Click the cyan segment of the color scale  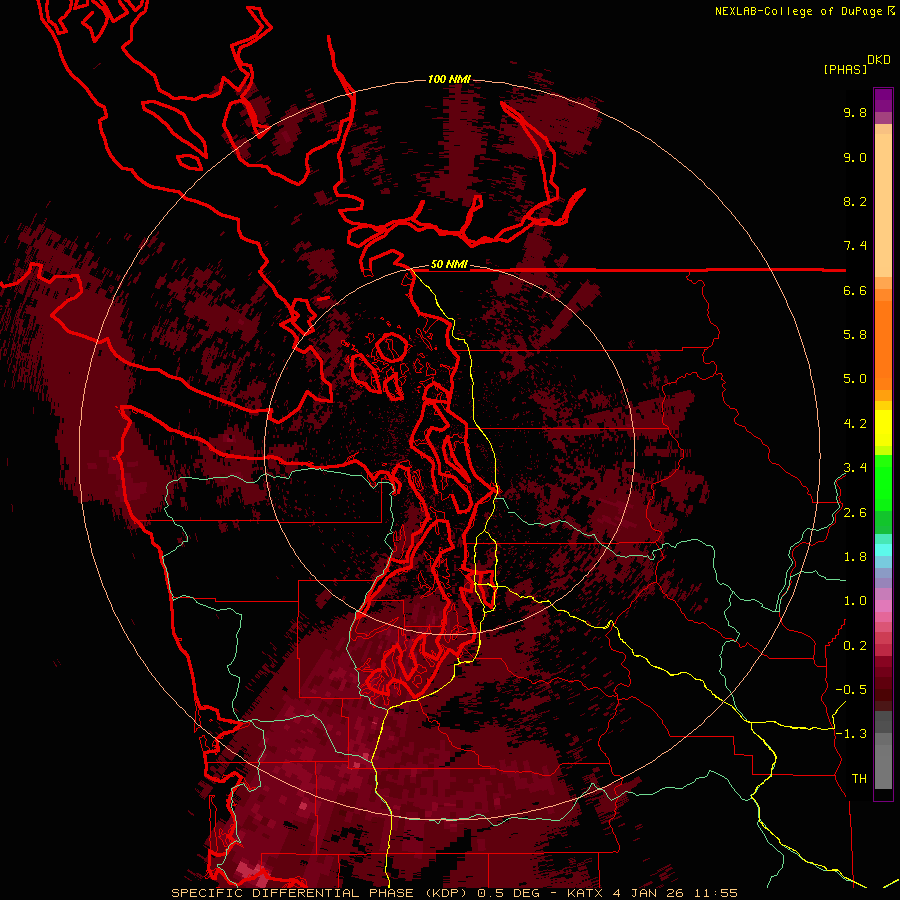click(x=883, y=550)
